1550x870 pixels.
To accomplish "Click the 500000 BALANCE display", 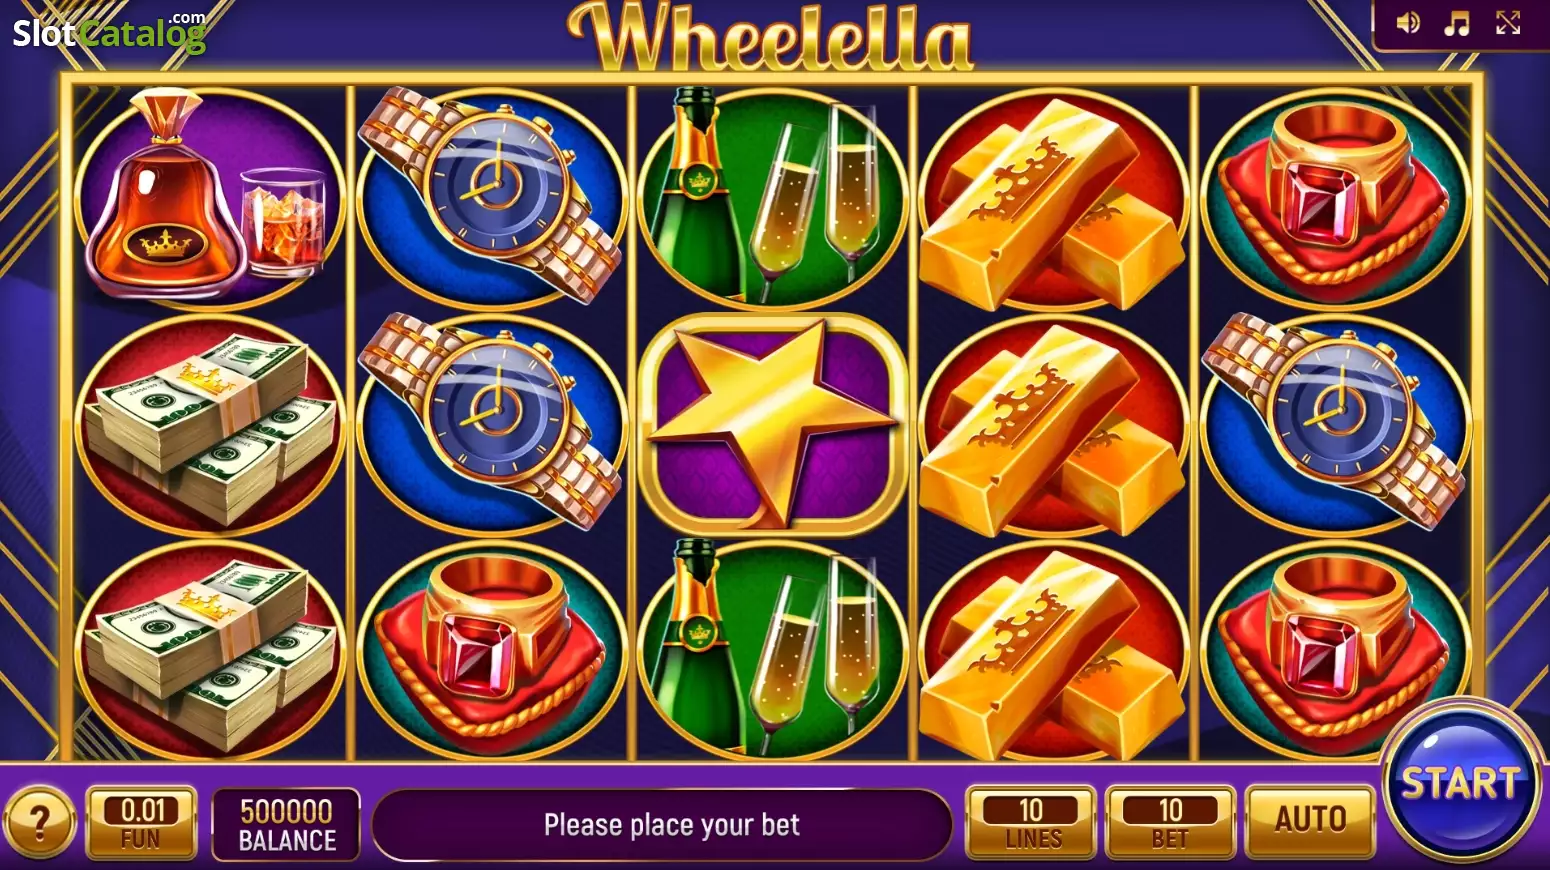I will pyautogui.click(x=286, y=824).
